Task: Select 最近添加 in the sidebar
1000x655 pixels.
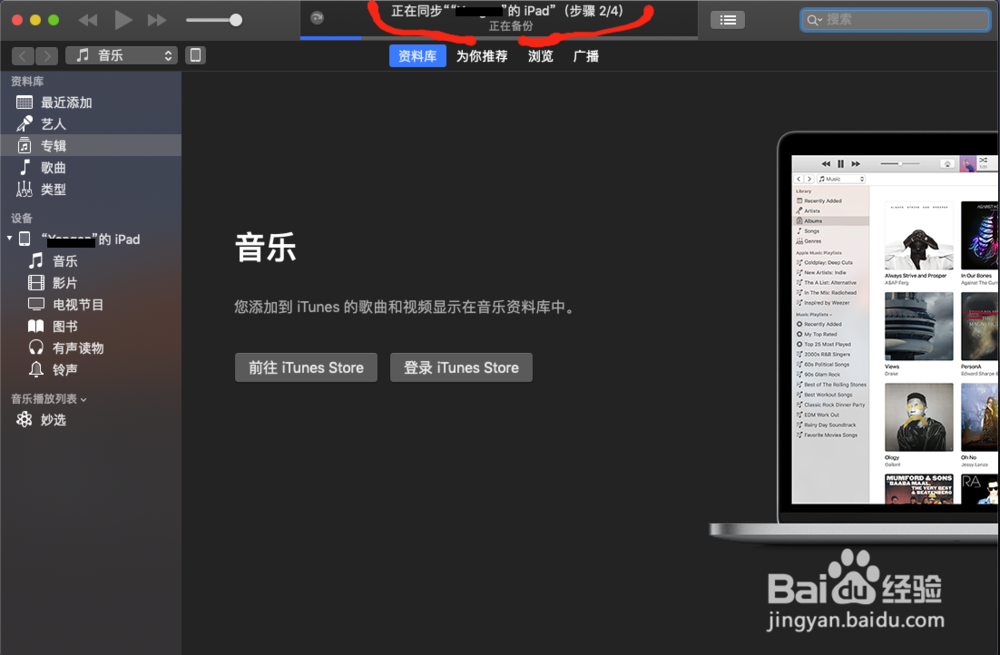Action: 91,103
